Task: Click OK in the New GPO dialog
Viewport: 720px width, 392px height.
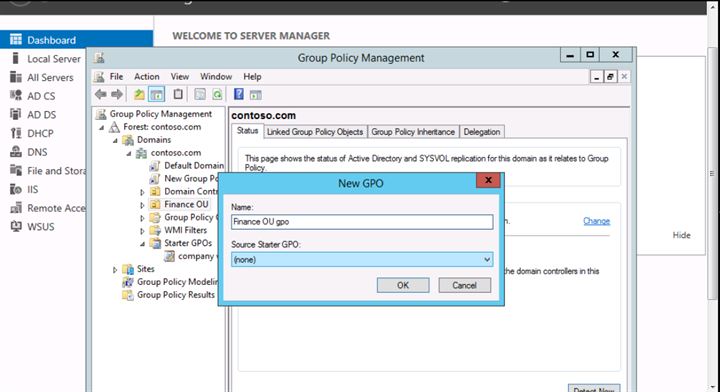Action: (403, 285)
